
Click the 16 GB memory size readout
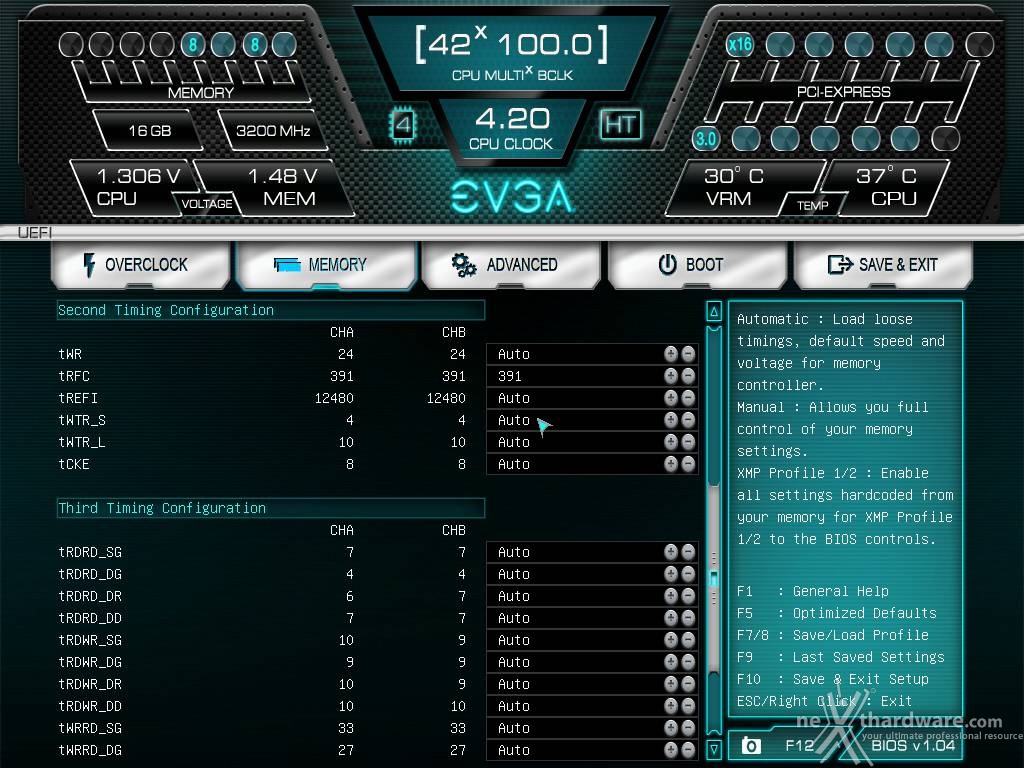coord(150,131)
